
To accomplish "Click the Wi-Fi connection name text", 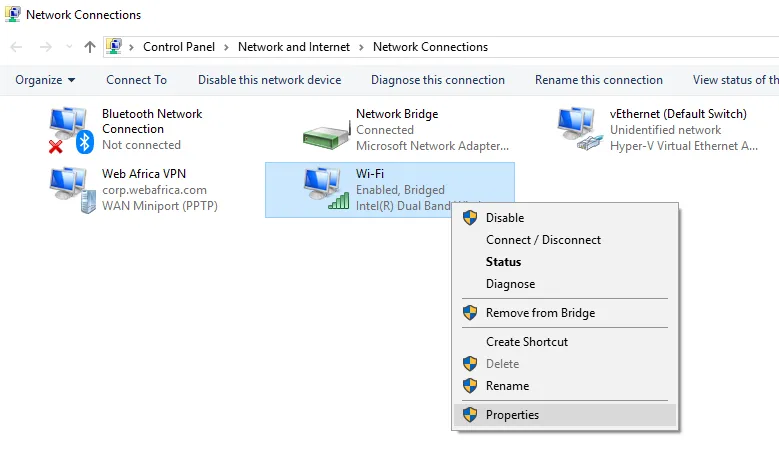I will (x=370, y=174).
